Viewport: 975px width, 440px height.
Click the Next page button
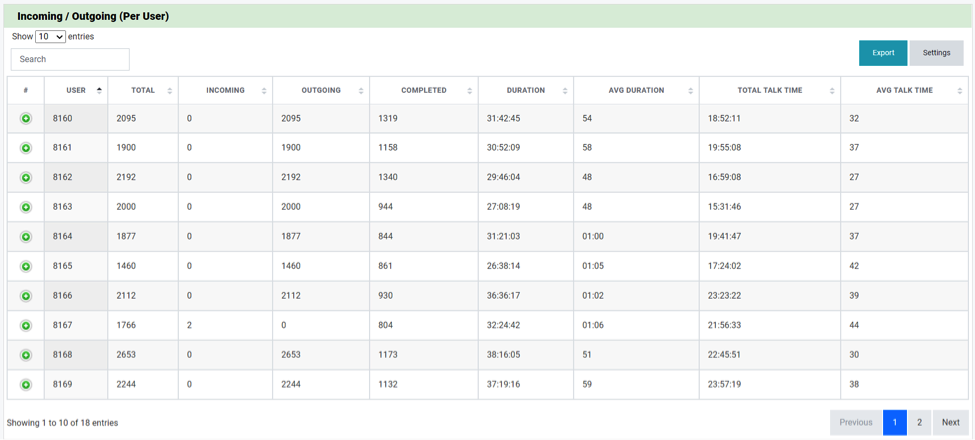(951, 422)
